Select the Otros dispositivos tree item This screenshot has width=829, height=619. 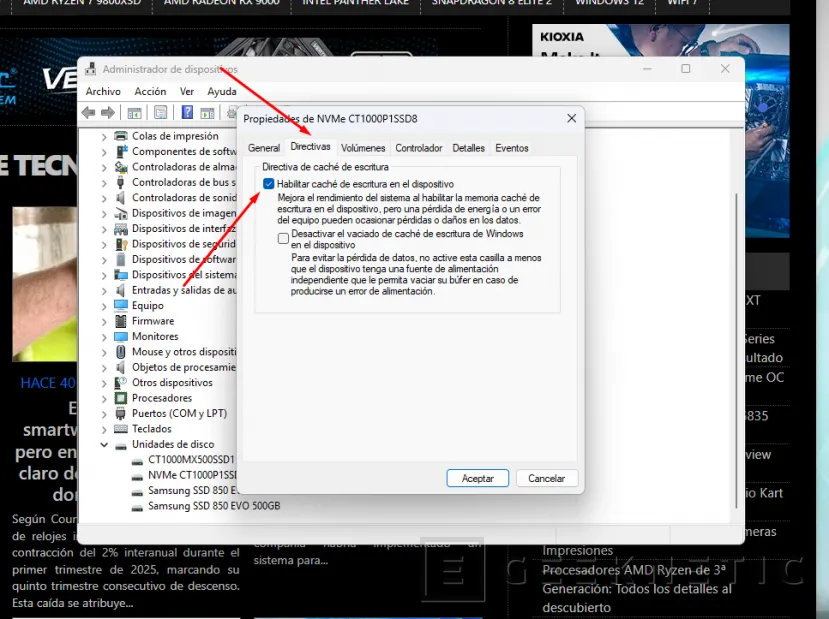(x=172, y=383)
